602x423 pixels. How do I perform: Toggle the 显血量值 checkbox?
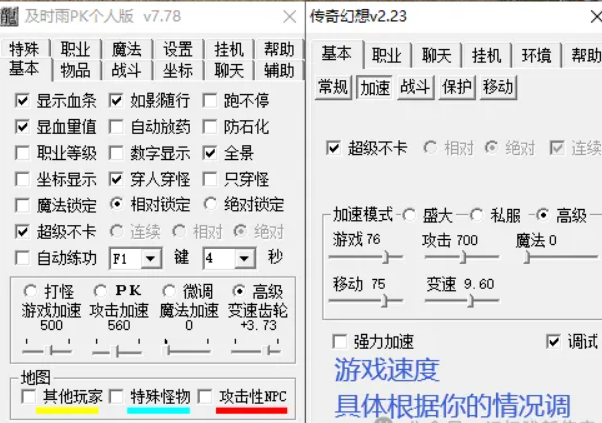click(x=22, y=127)
